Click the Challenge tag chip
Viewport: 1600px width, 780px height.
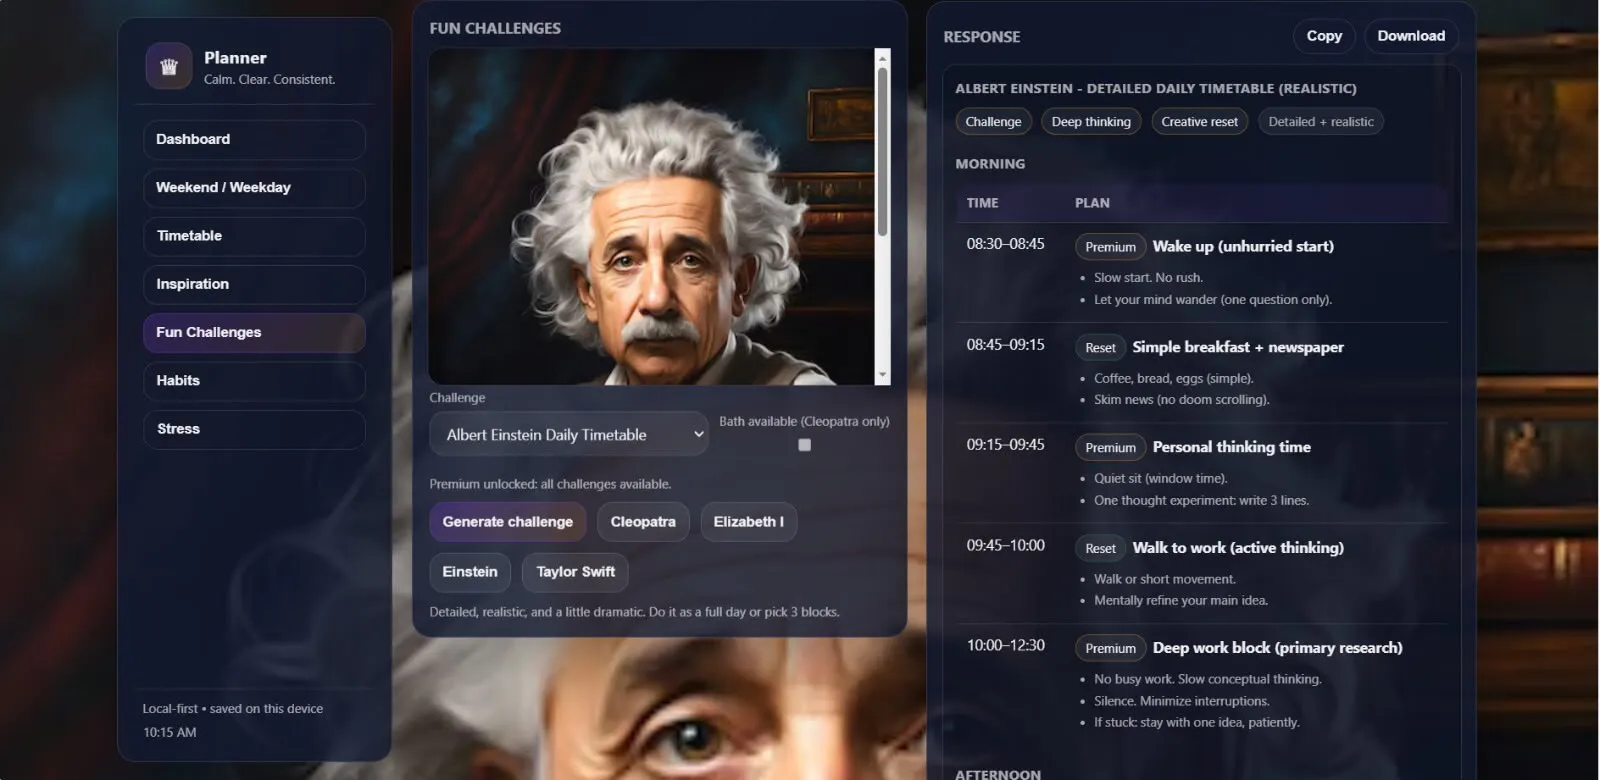(x=993, y=122)
